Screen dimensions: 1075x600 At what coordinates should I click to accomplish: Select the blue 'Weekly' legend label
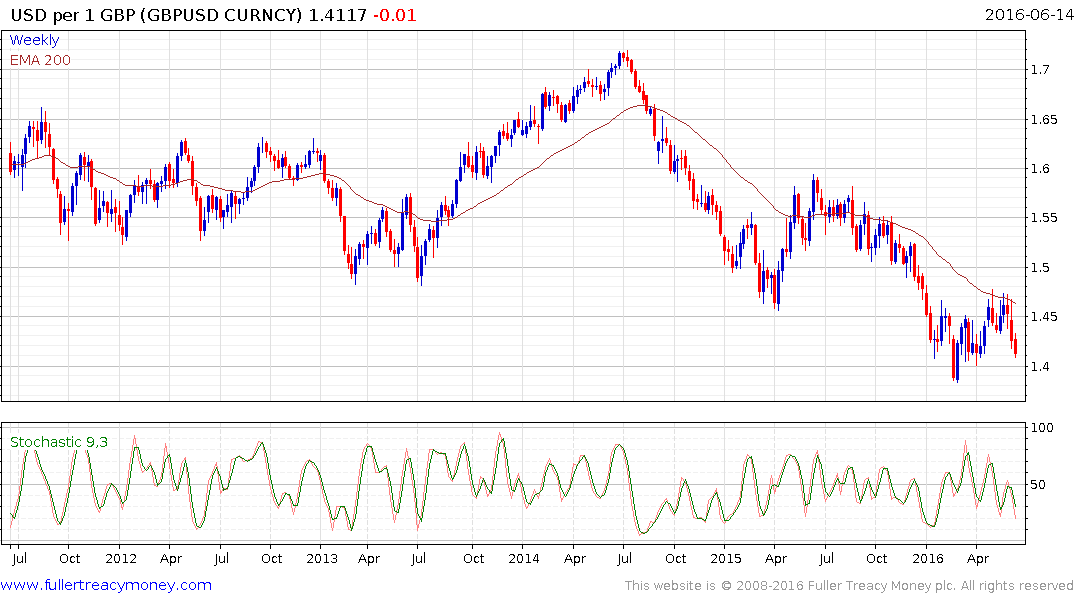[34, 40]
